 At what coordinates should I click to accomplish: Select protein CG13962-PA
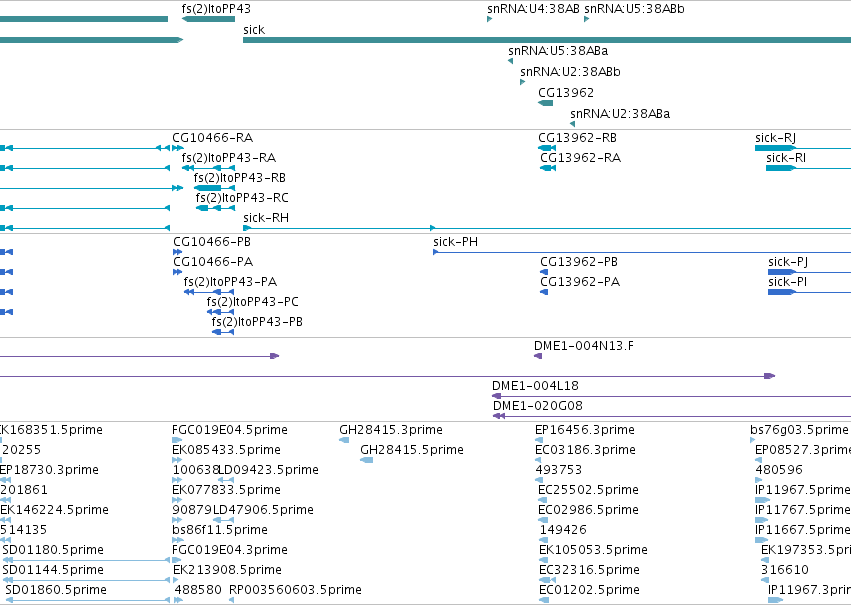pos(580,282)
